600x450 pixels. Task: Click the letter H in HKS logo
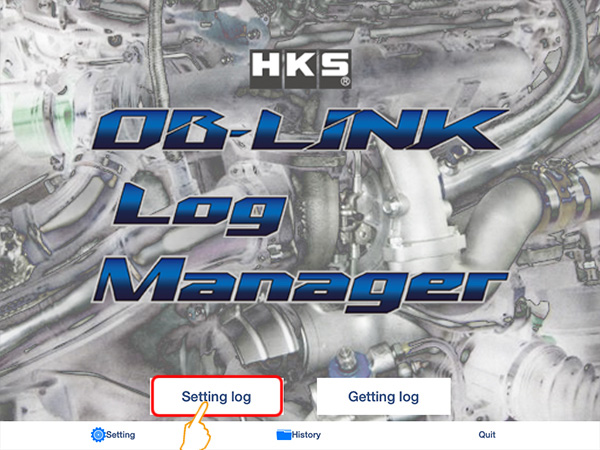point(267,65)
